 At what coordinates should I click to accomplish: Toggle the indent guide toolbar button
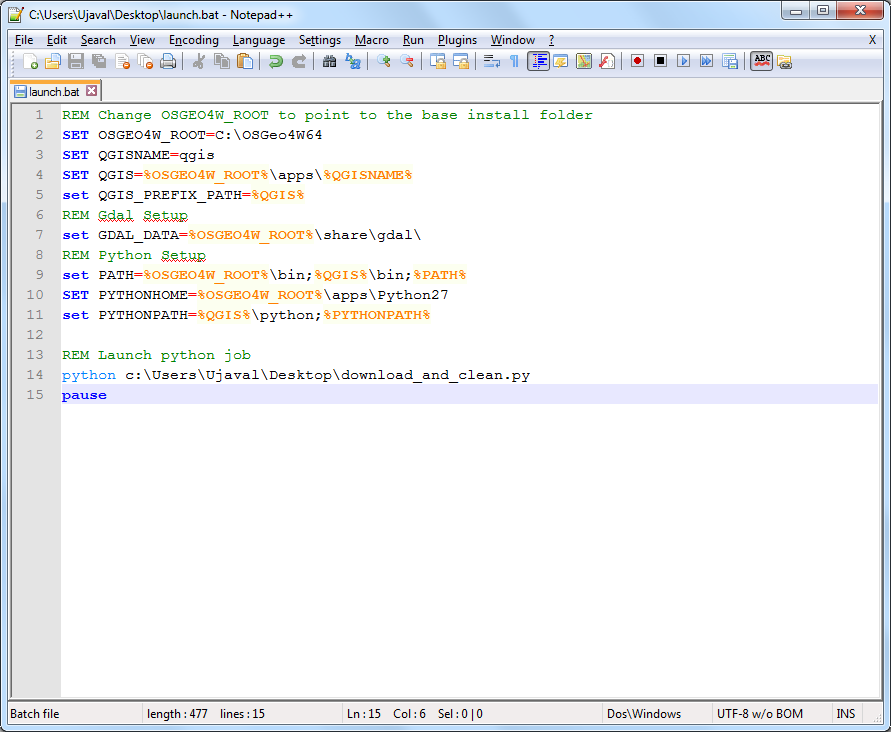click(539, 61)
